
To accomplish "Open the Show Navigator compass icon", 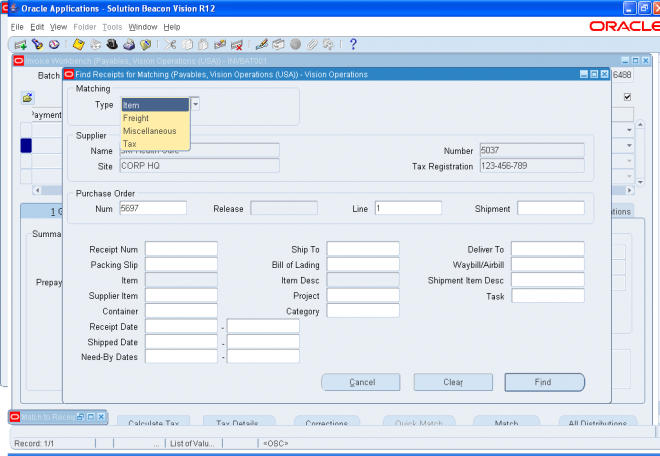I will pyautogui.click(x=54, y=44).
